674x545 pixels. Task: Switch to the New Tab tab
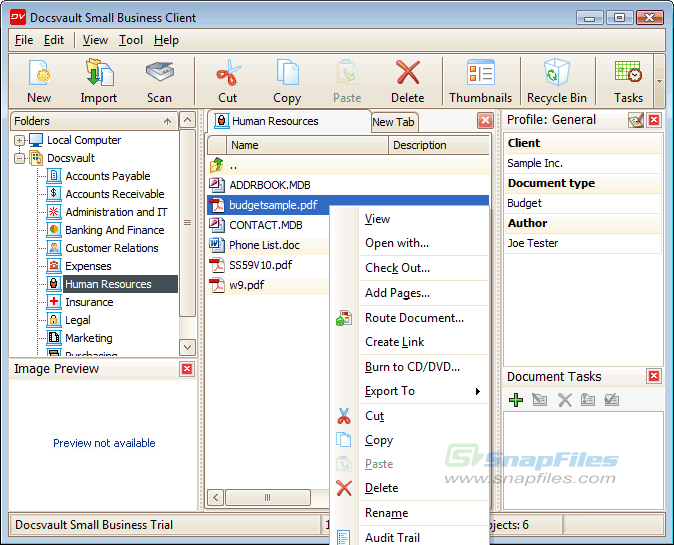[x=393, y=122]
